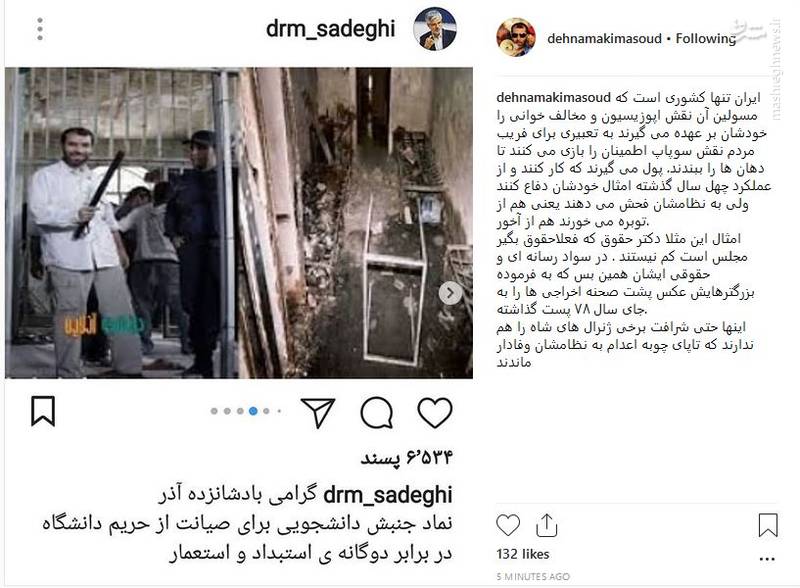Screen dimensions: 800x588
Task: Open three-dot options on drm_sadeghi post
Action: tap(40, 29)
